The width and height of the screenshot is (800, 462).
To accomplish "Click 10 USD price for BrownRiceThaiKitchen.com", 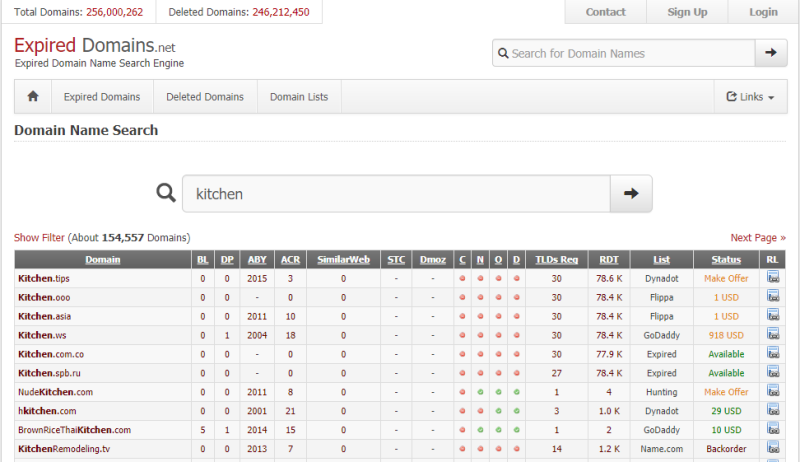I will (726, 430).
